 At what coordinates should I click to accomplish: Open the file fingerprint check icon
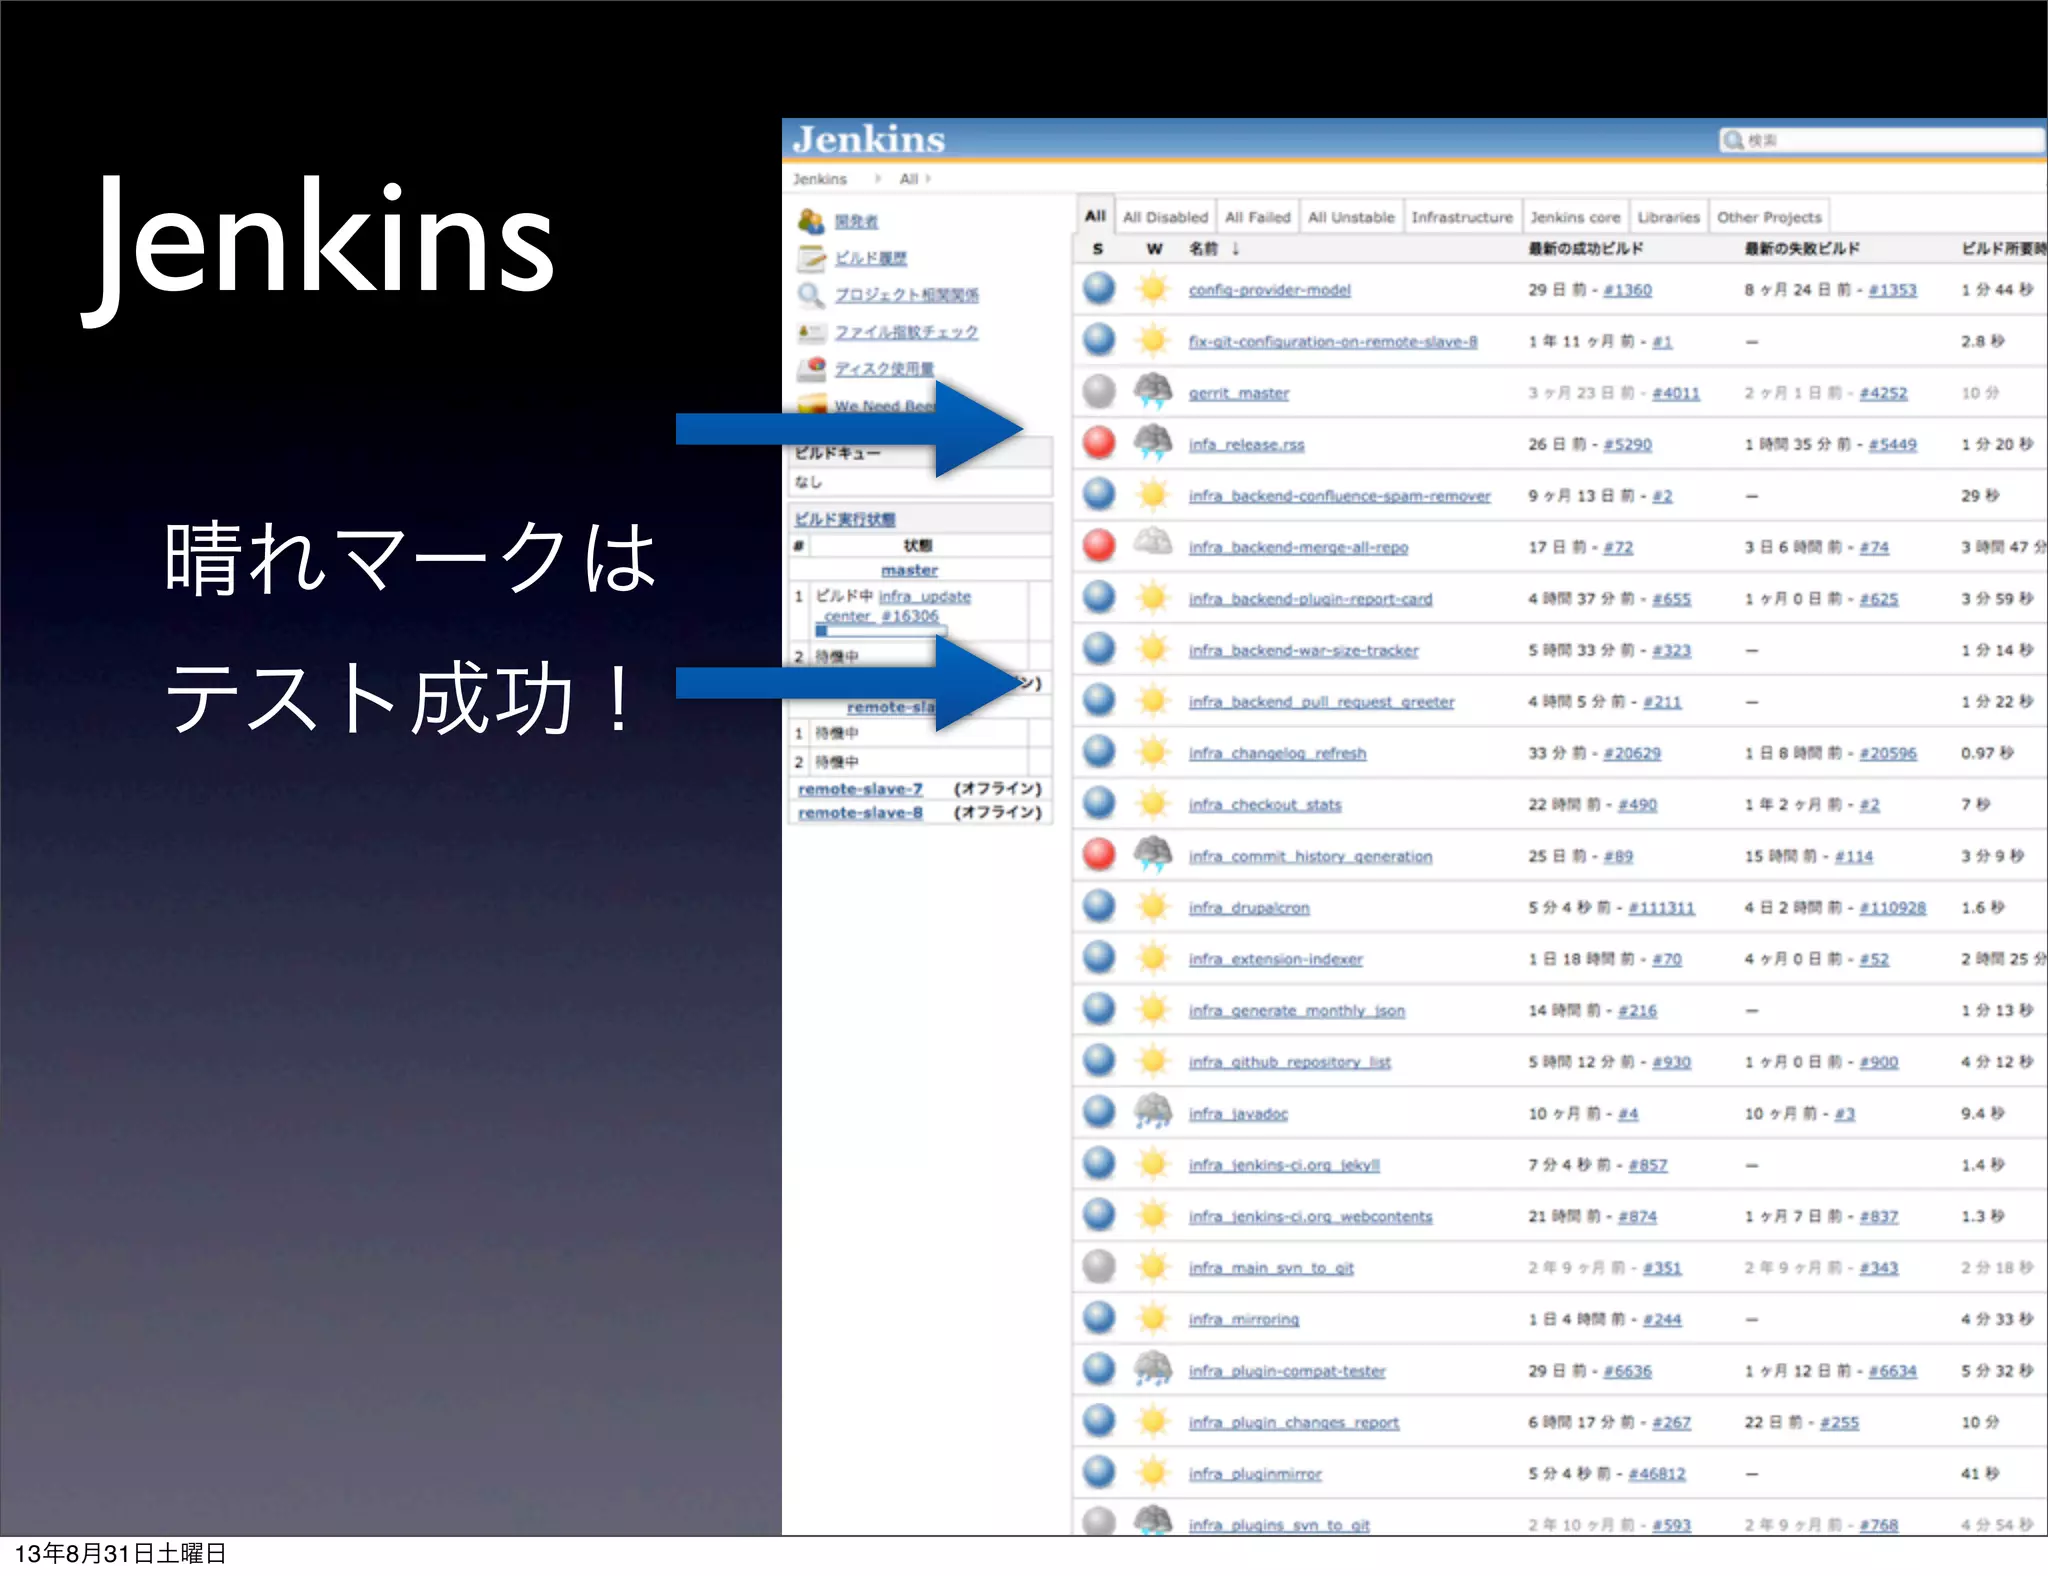(x=811, y=332)
